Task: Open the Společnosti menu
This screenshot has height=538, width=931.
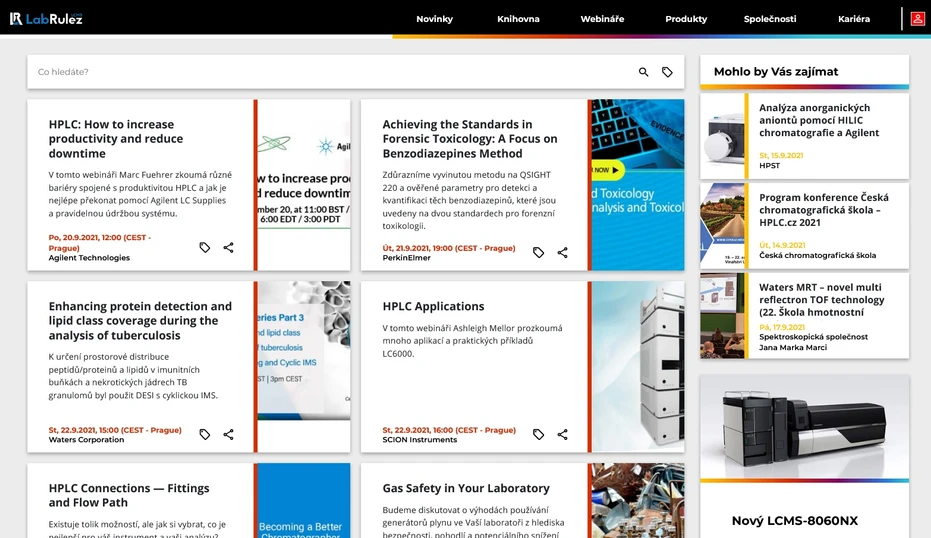Action: (770, 19)
